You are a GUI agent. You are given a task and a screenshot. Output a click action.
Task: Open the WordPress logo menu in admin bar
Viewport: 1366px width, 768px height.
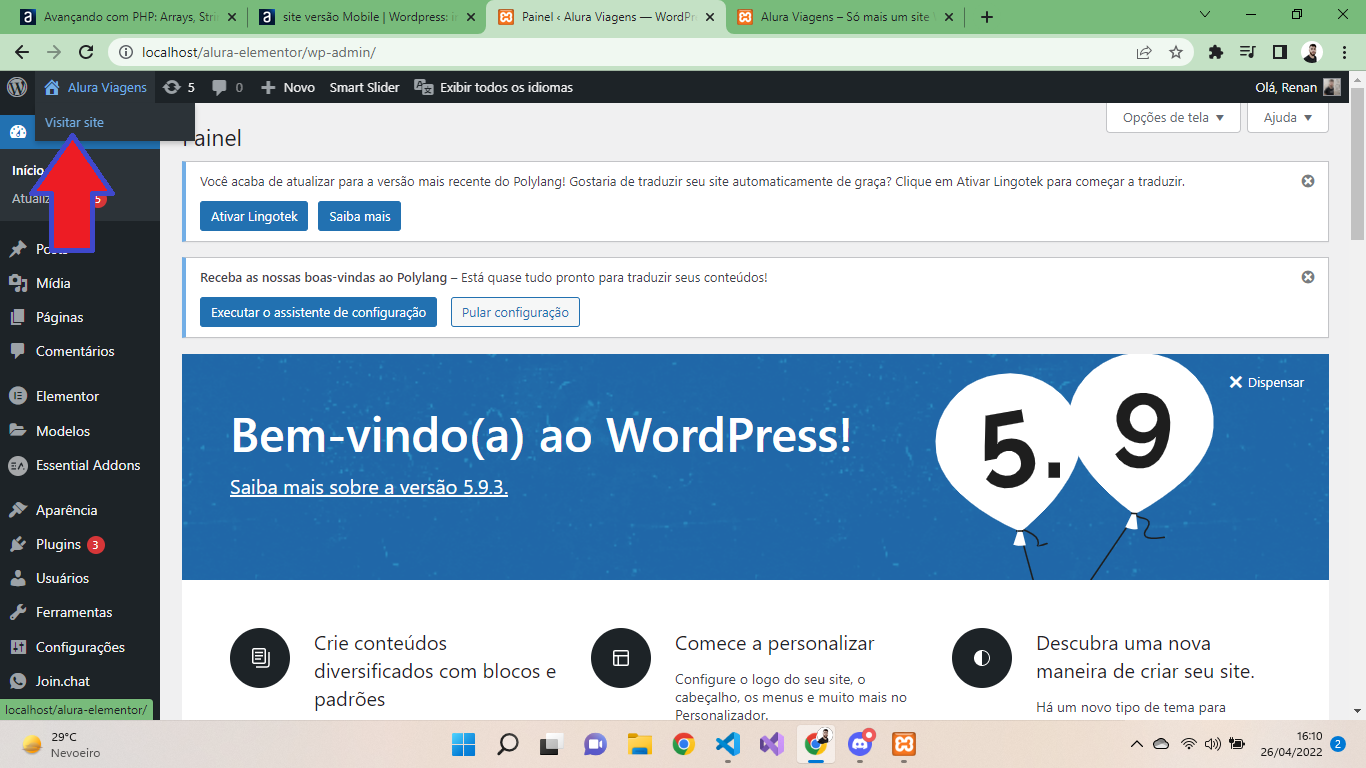pos(17,87)
